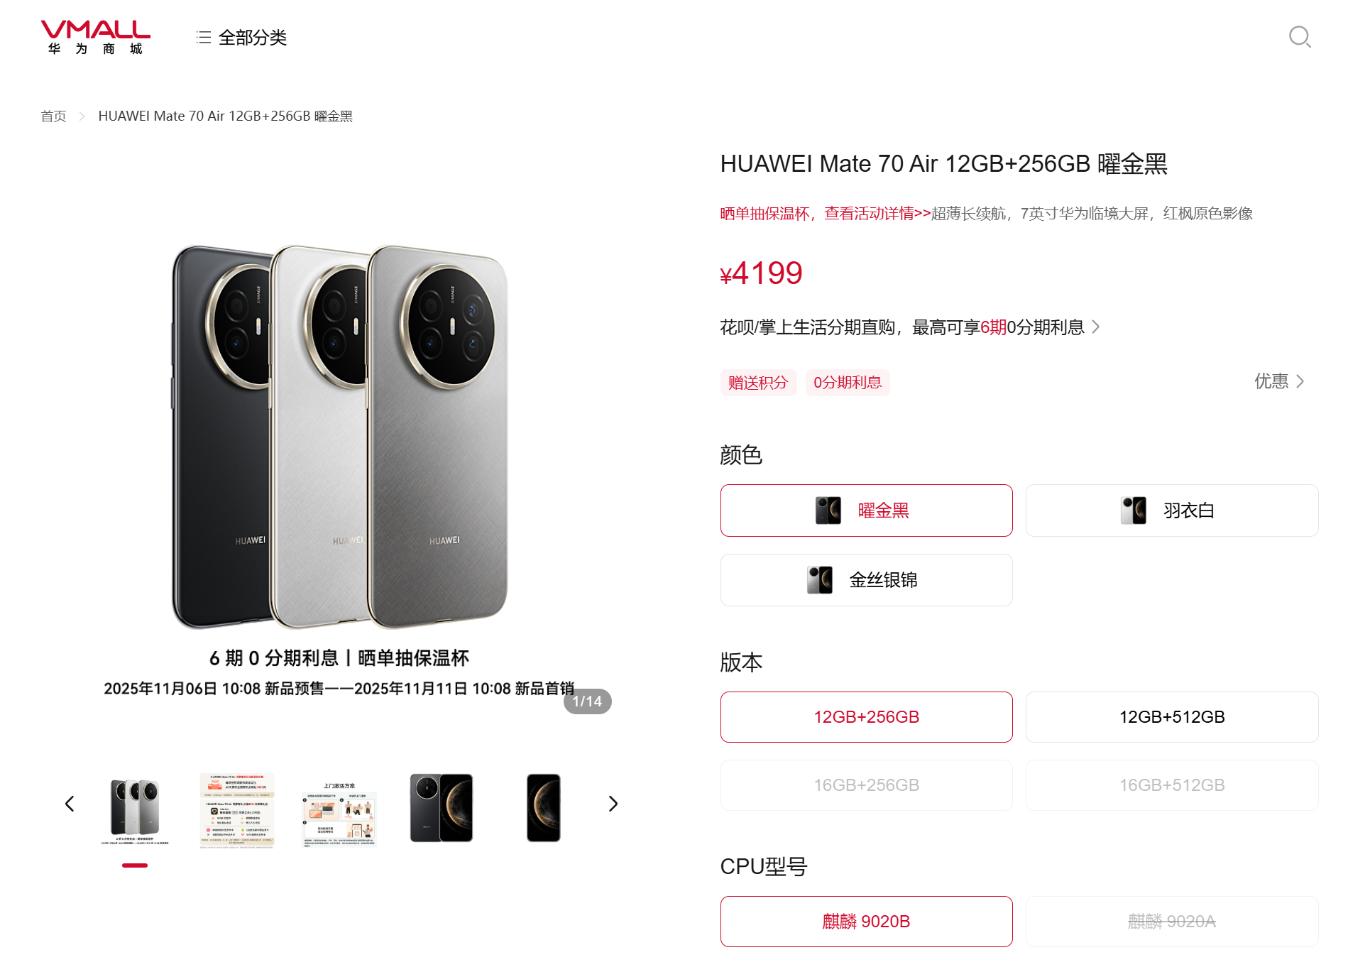
Task: Click the 羽衣白 phone color icon
Action: click(1133, 510)
